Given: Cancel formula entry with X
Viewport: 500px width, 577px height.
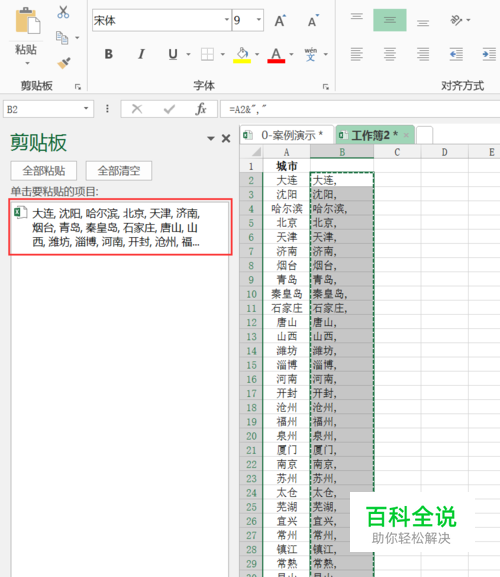Looking at the screenshot, I should [x=137, y=109].
